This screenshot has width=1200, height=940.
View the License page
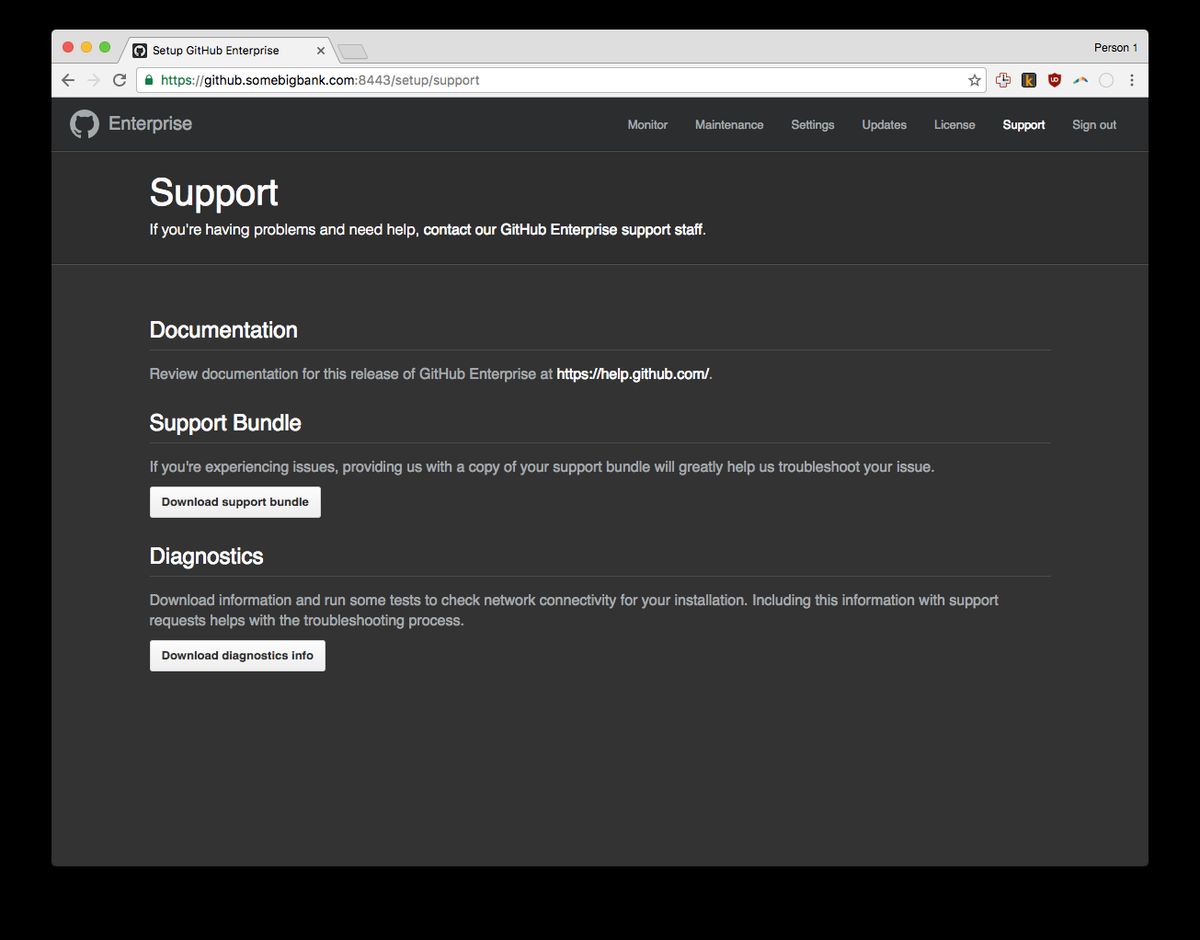click(x=954, y=124)
